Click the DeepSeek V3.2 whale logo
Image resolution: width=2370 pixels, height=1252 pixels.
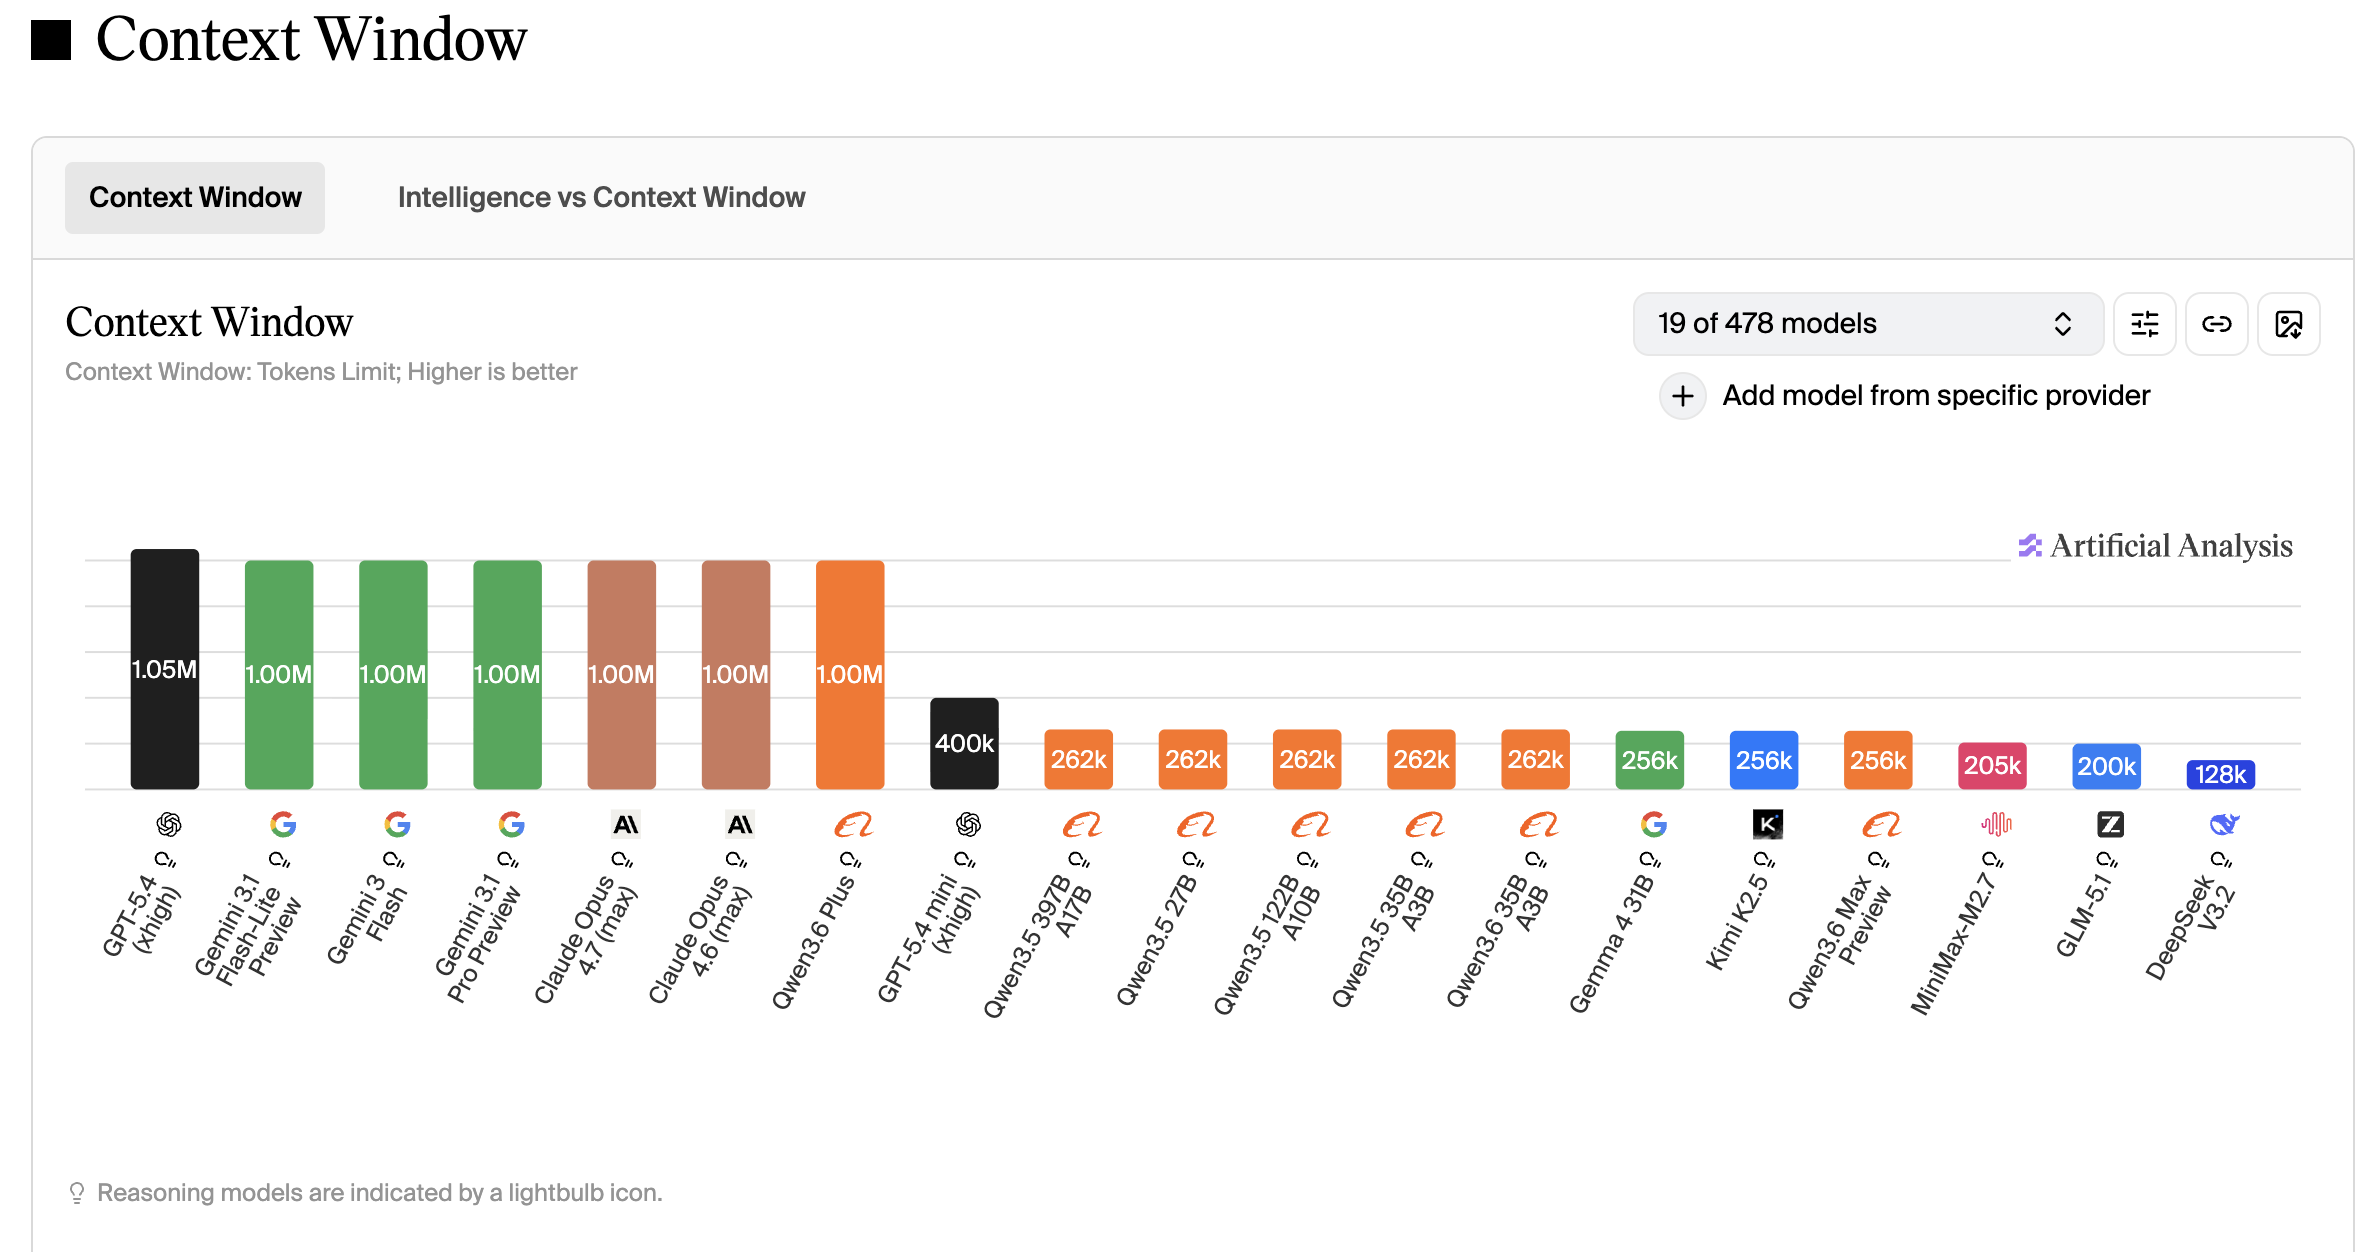click(x=2223, y=824)
